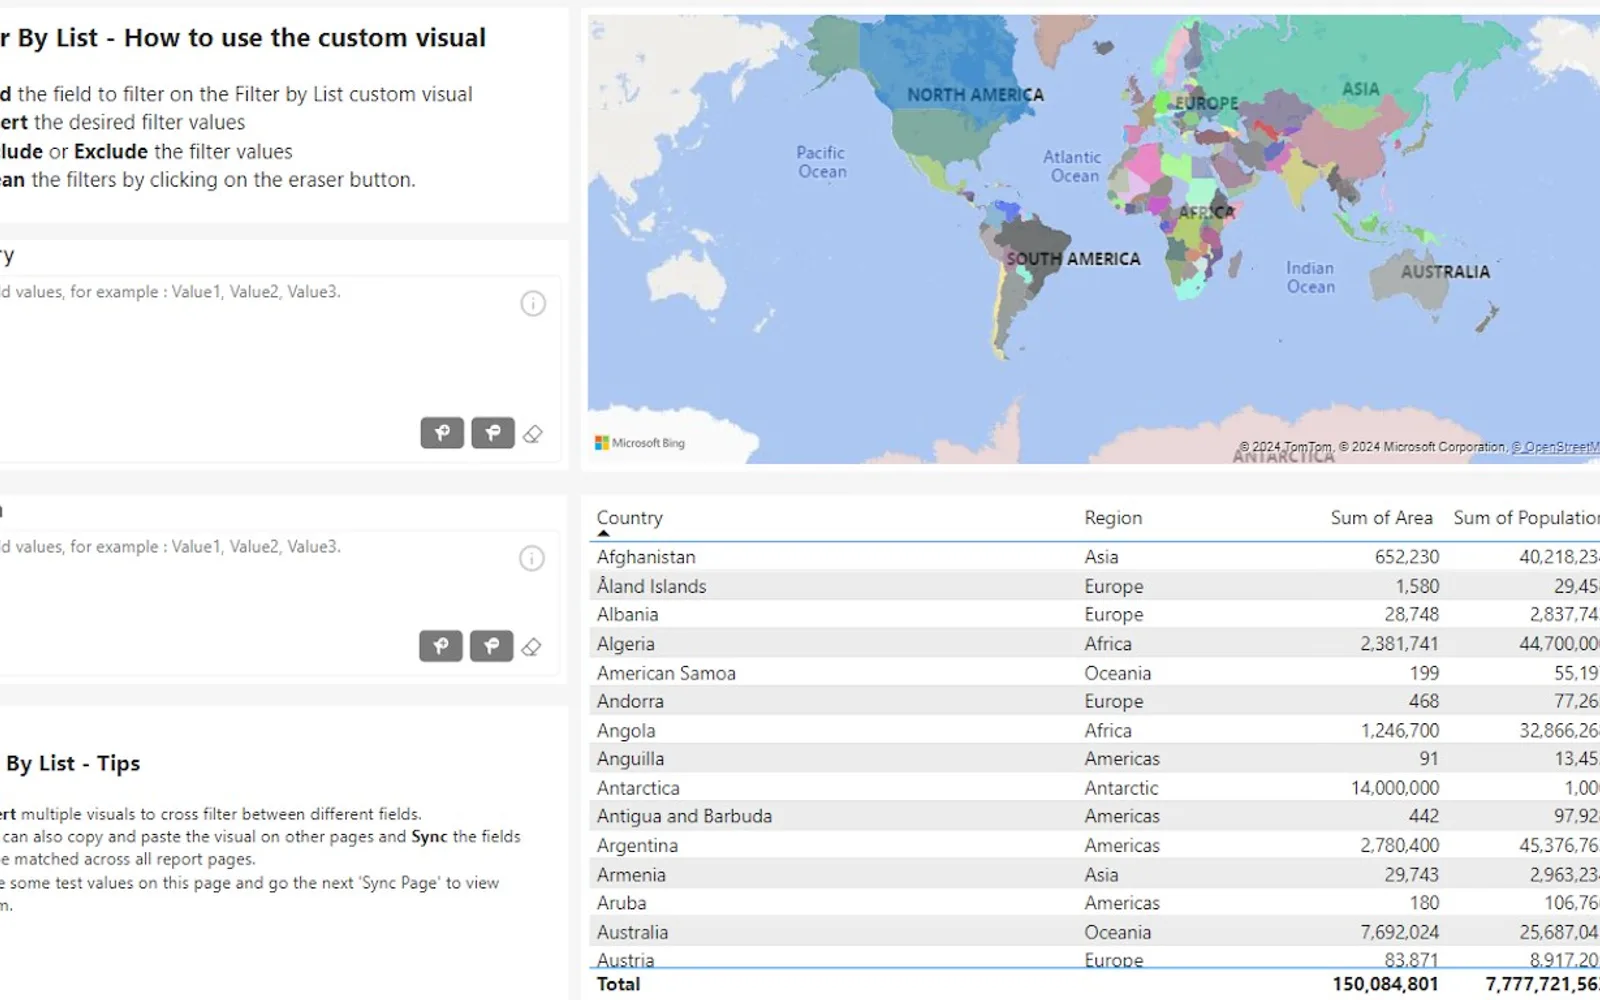Screen dimensions: 1600x1000
Task: Click the include filter button in the upper filter box
Action: (x=442, y=433)
